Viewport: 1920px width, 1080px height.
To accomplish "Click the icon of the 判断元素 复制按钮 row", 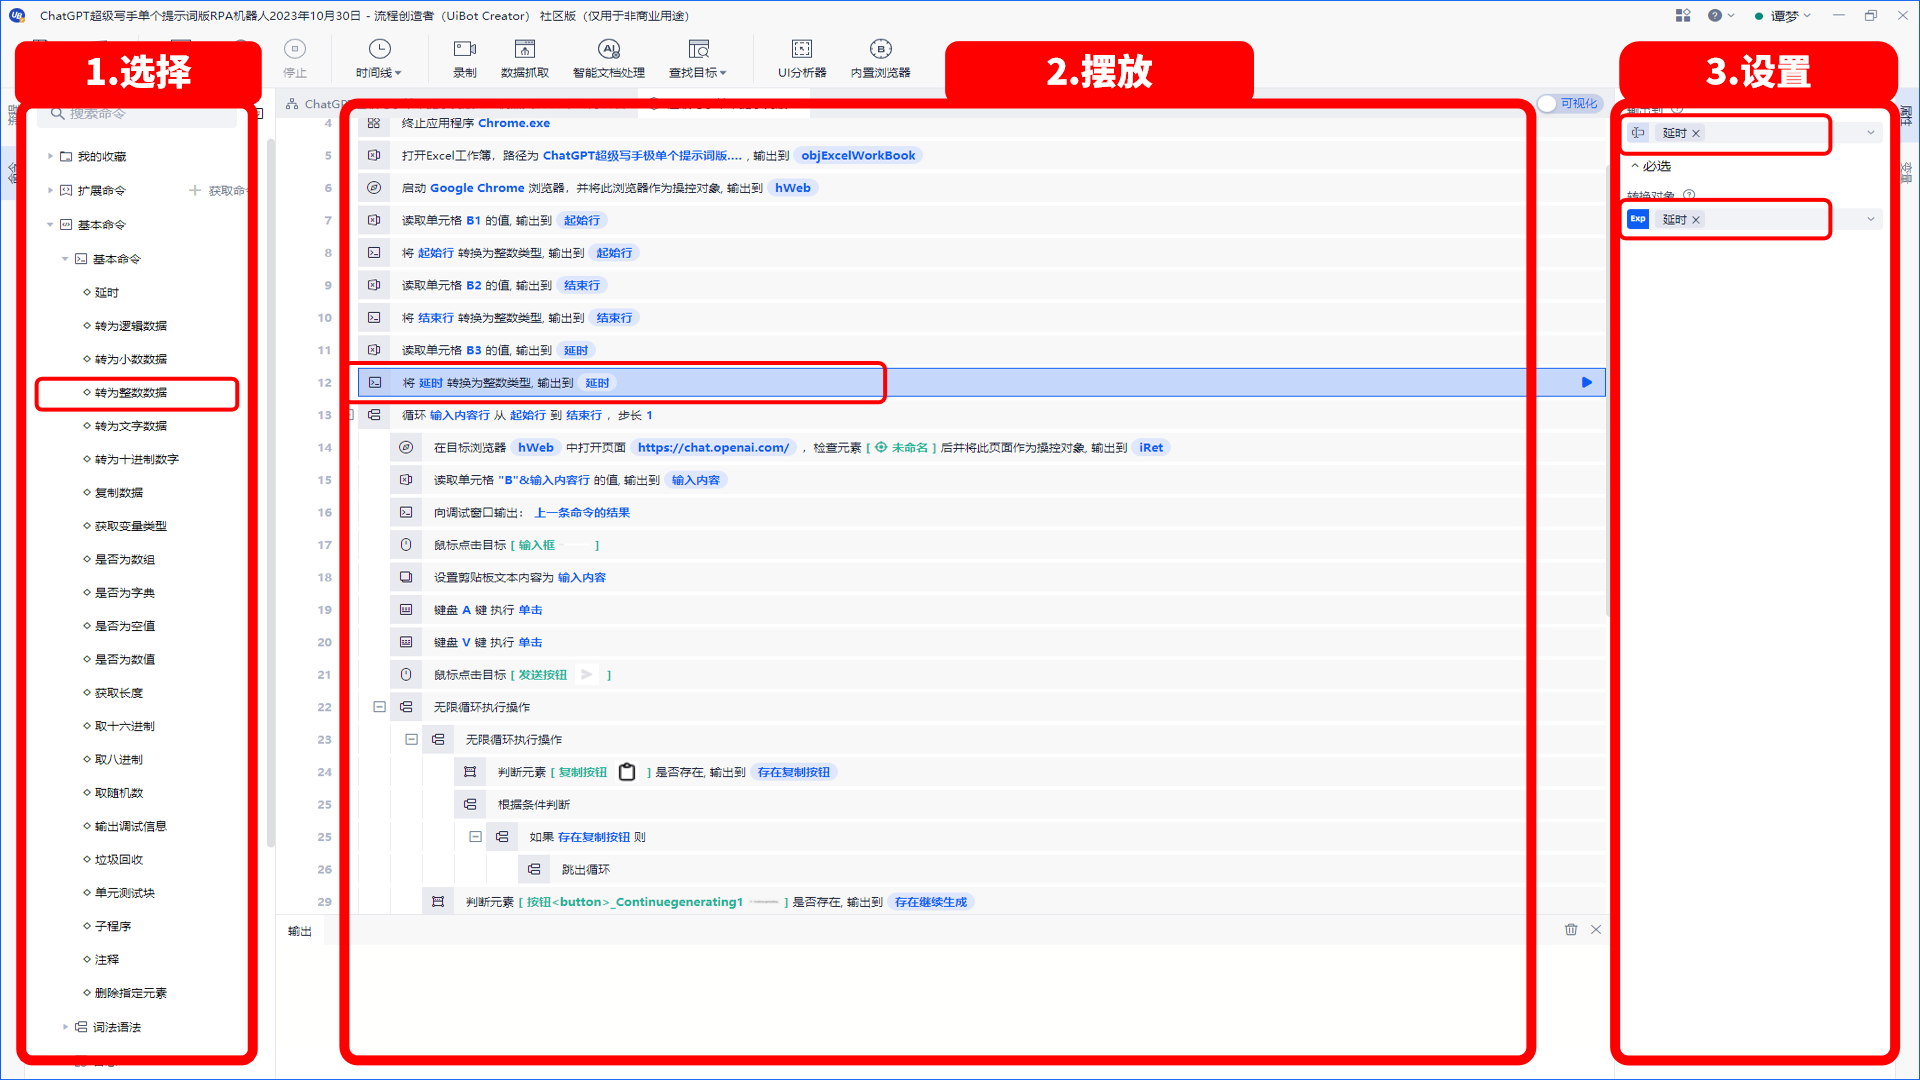I will 470,772.
